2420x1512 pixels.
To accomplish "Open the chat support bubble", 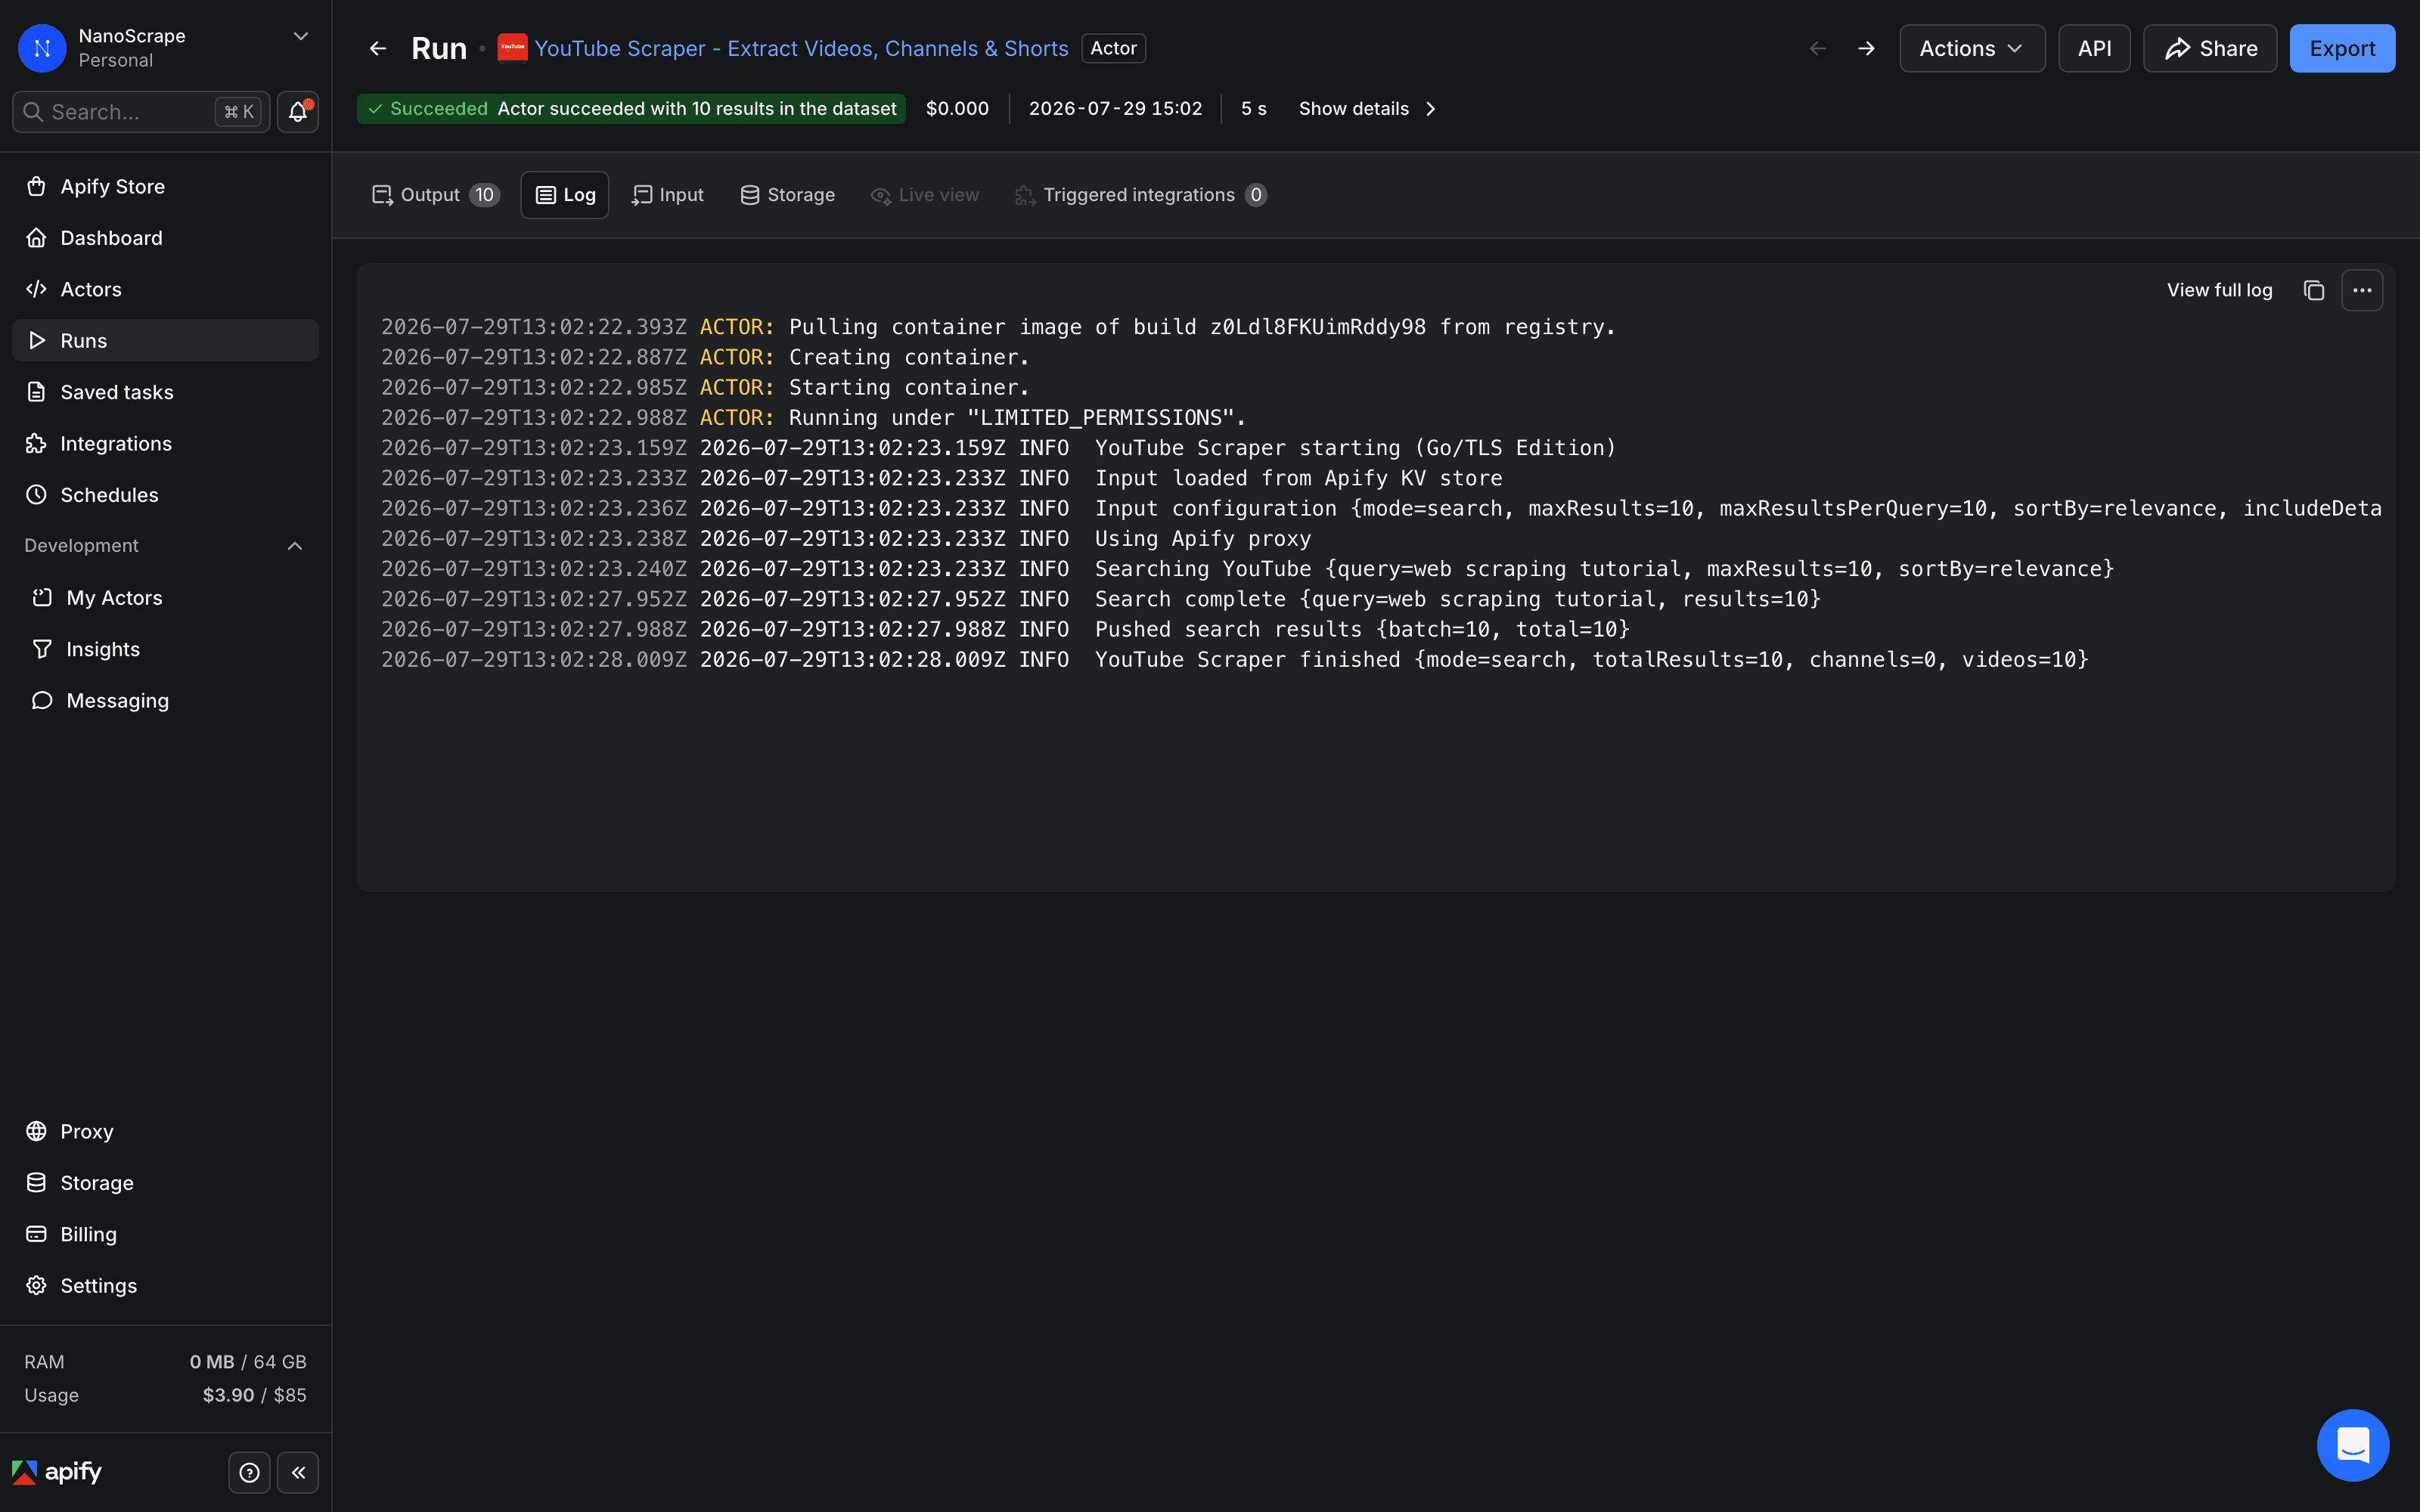I will coord(2353,1445).
